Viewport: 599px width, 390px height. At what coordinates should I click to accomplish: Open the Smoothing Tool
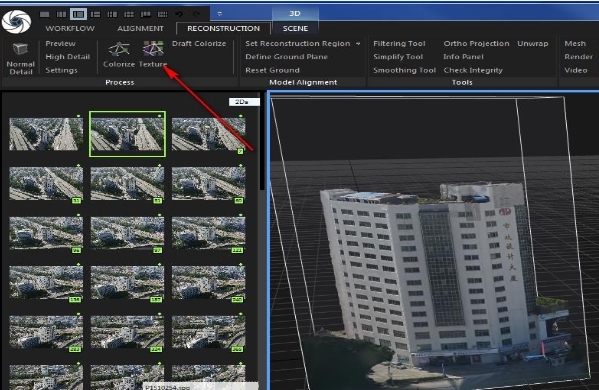[405, 70]
